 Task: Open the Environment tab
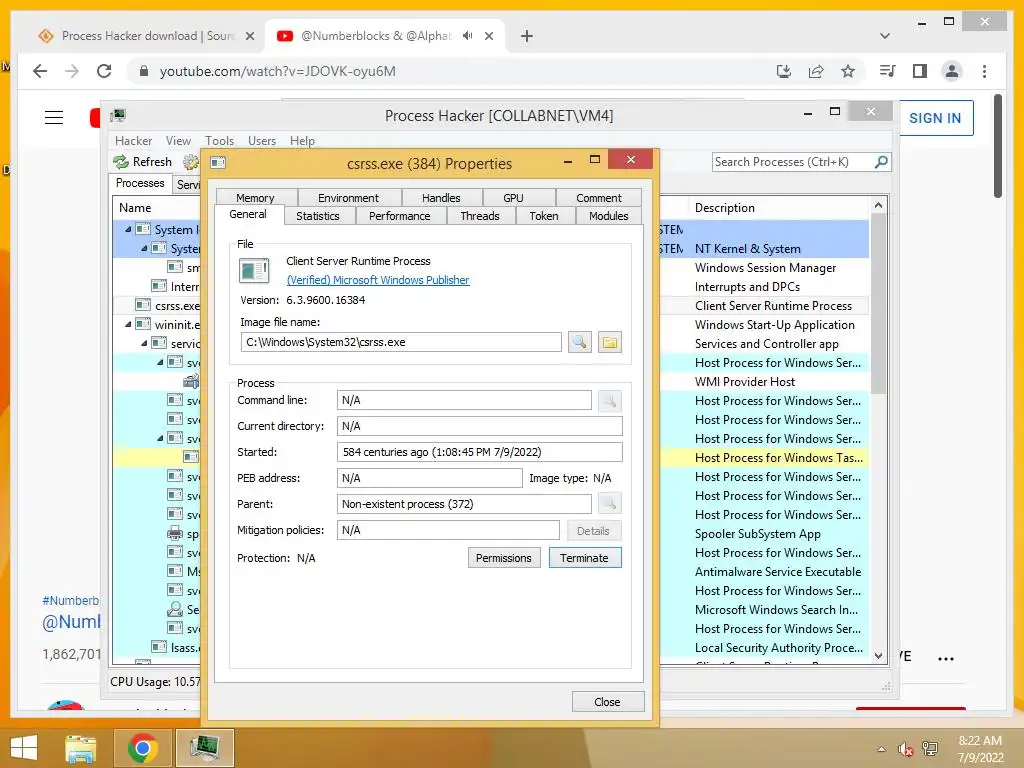[x=348, y=197]
